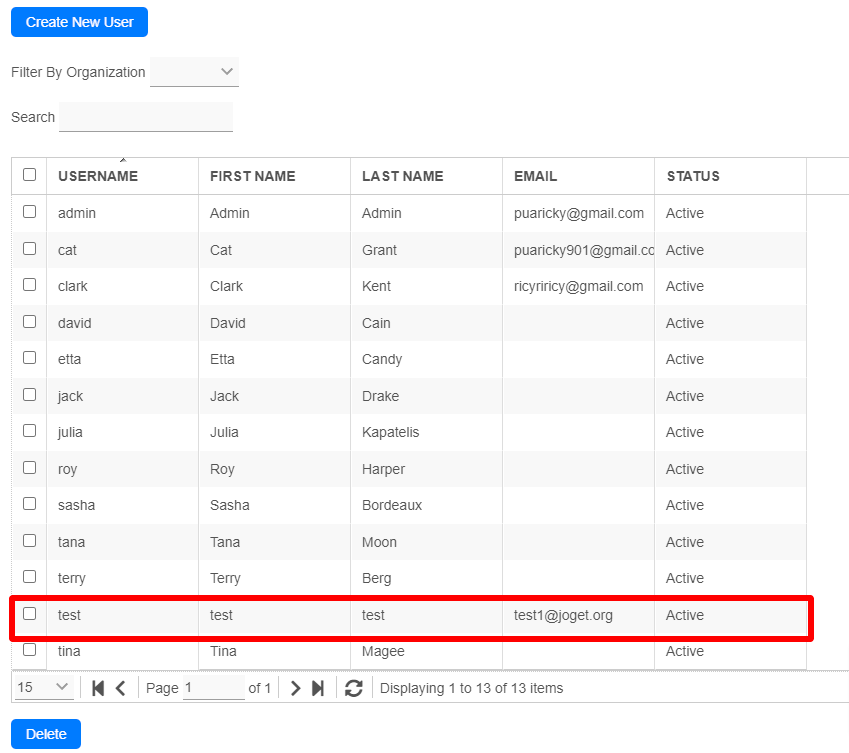The height and width of the screenshot is (753, 849).
Task: Tick the checkbox beside user clark
Action: 29,285
